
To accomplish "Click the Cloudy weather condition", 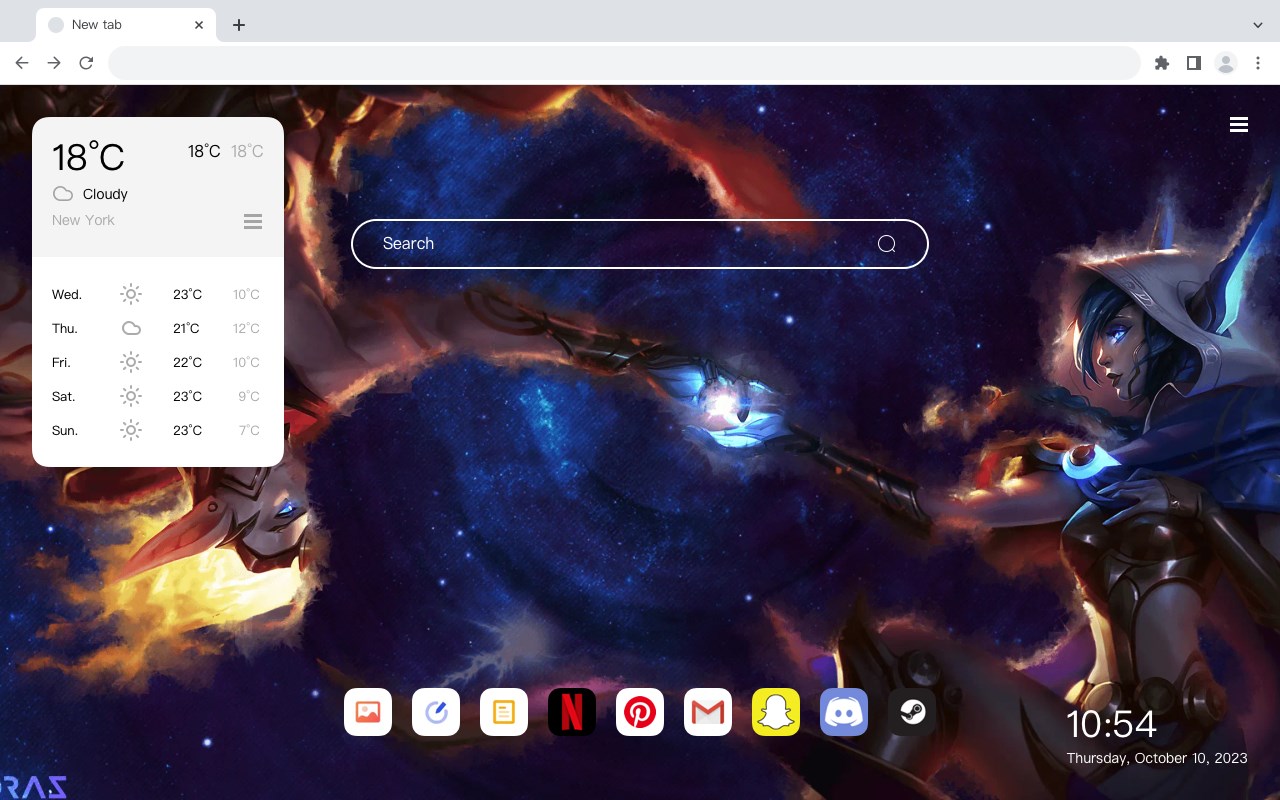I will (x=105, y=194).
